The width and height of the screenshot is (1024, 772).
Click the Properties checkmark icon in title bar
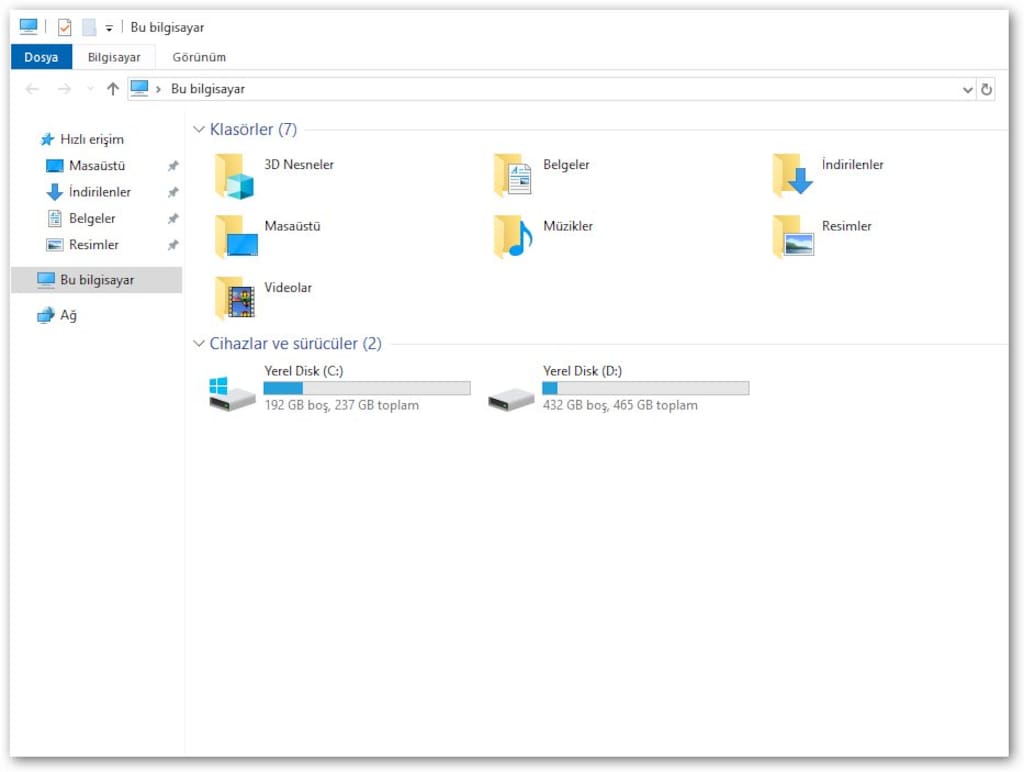click(64, 27)
